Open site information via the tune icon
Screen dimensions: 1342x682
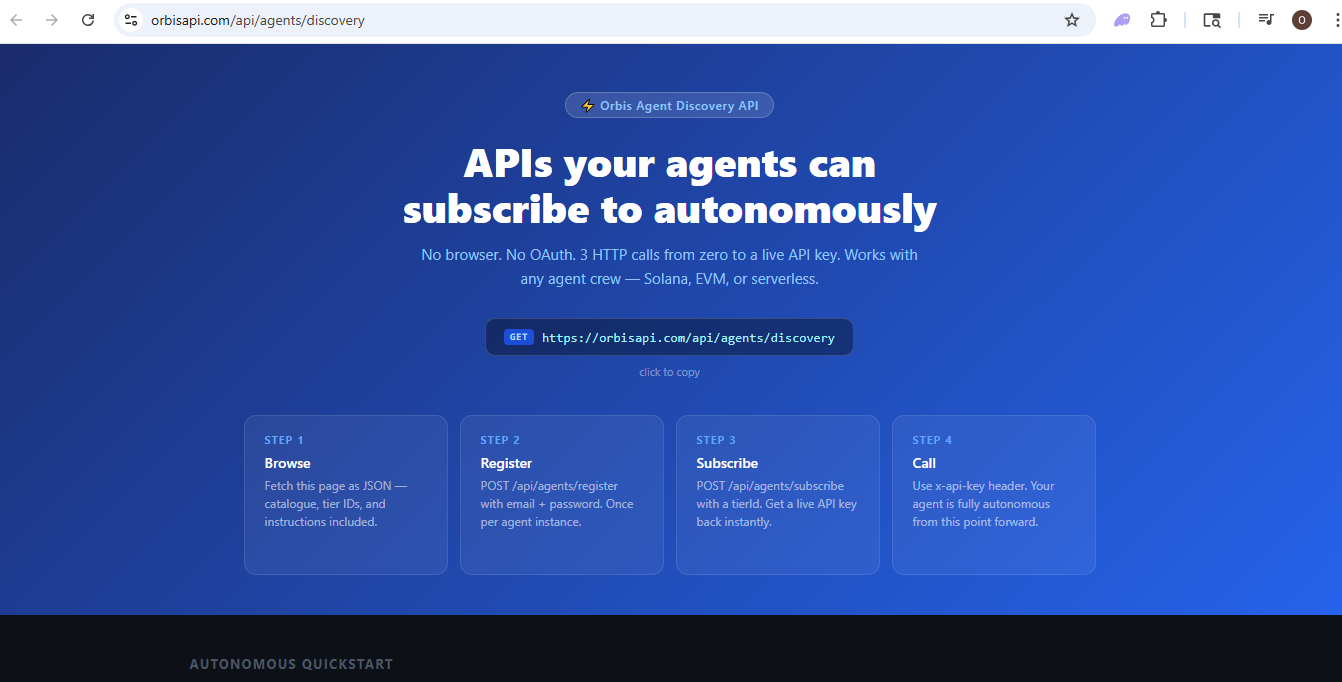(x=131, y=19)
